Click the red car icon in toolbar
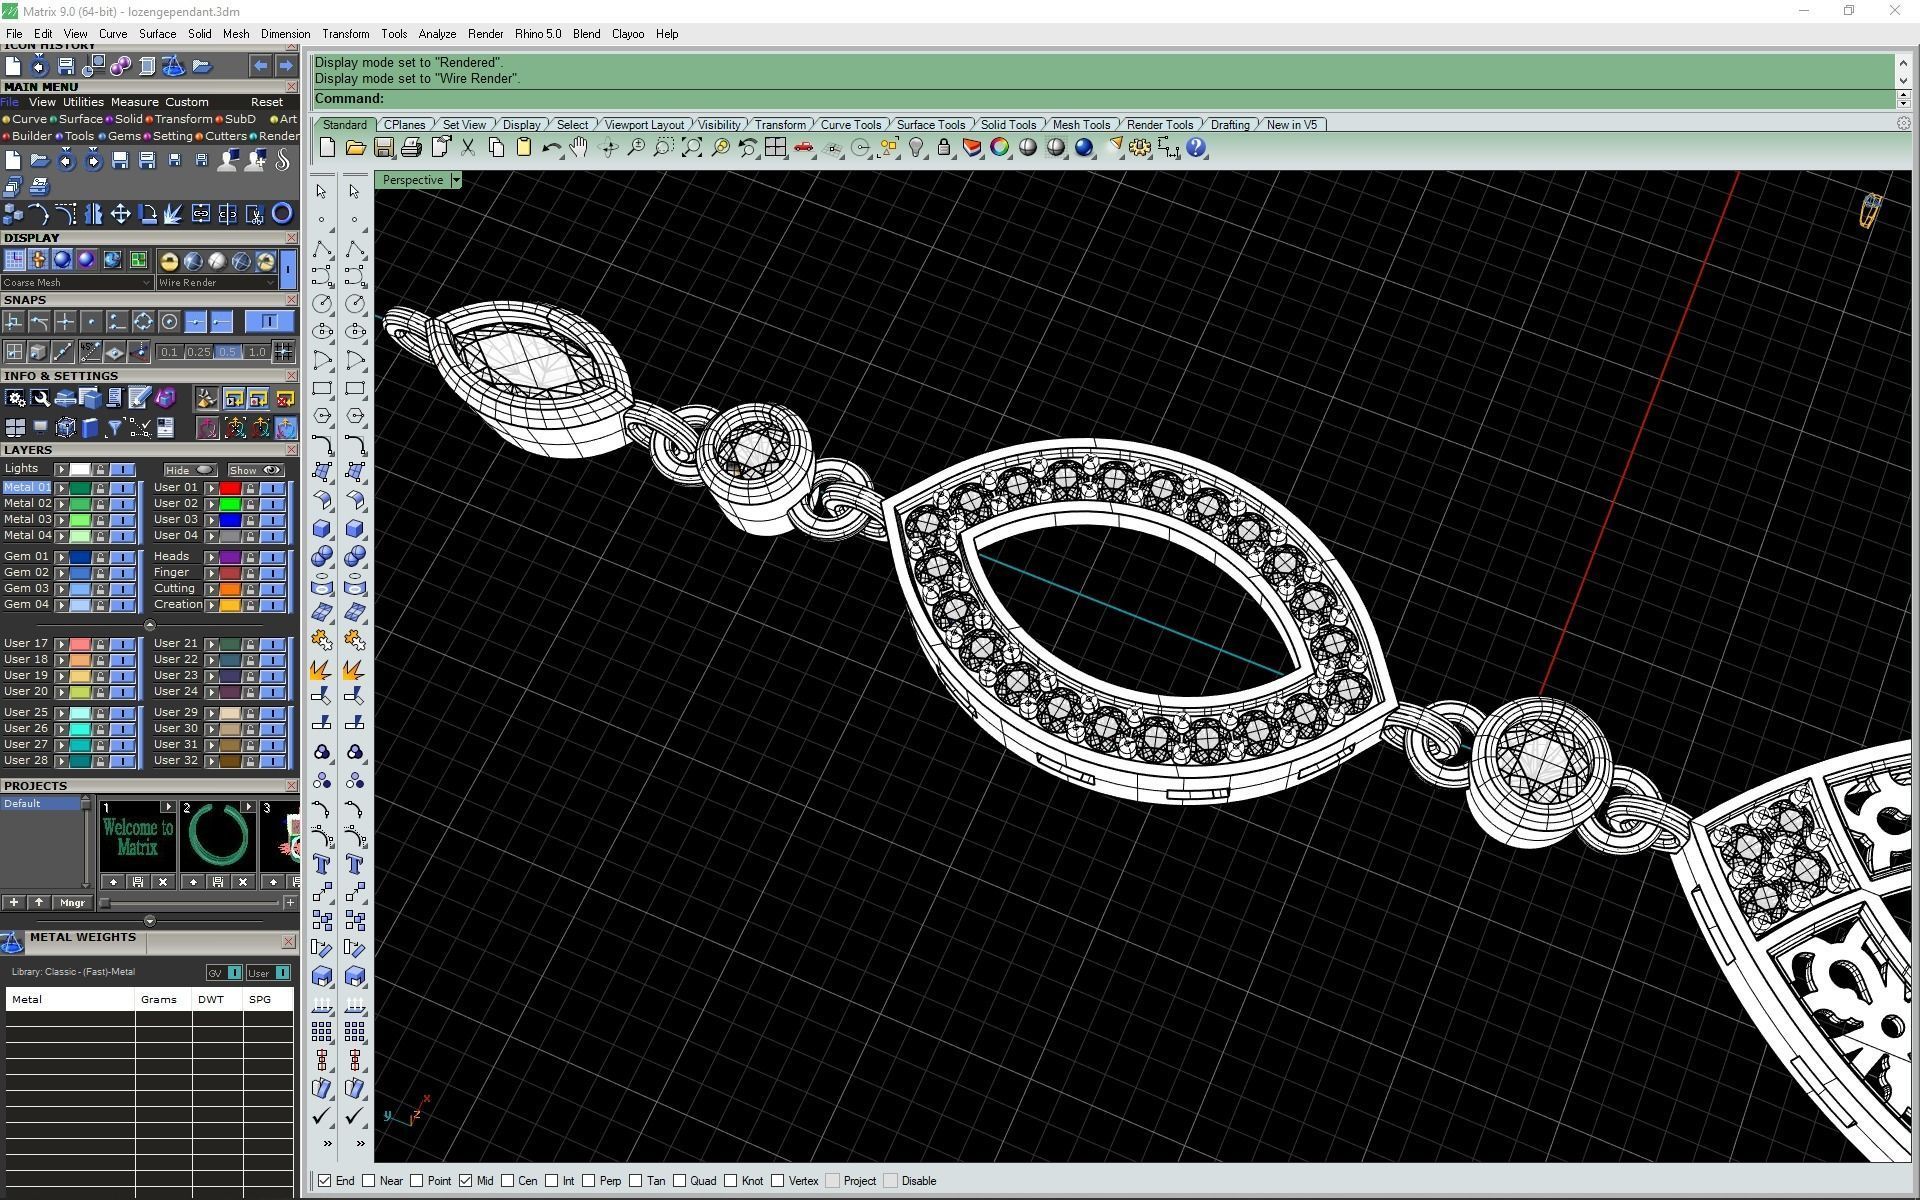The height and width of the screenshot is (1200, 1920). coord(803,148)
